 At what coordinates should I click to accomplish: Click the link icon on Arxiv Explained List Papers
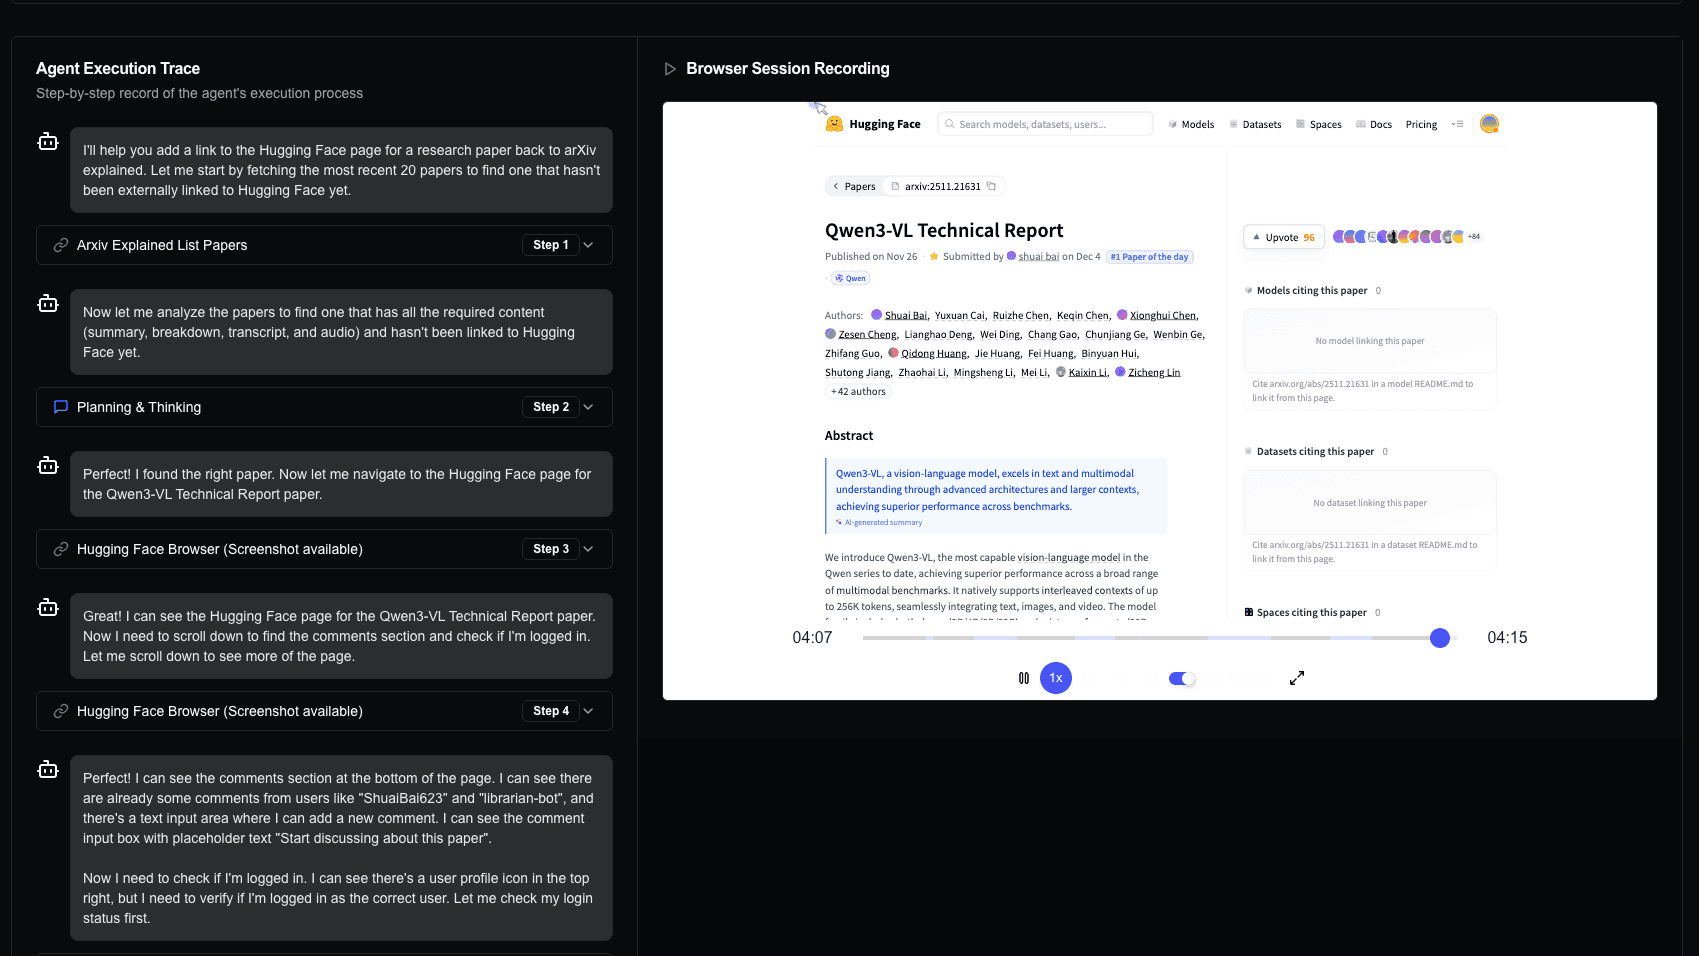[60, 245]
